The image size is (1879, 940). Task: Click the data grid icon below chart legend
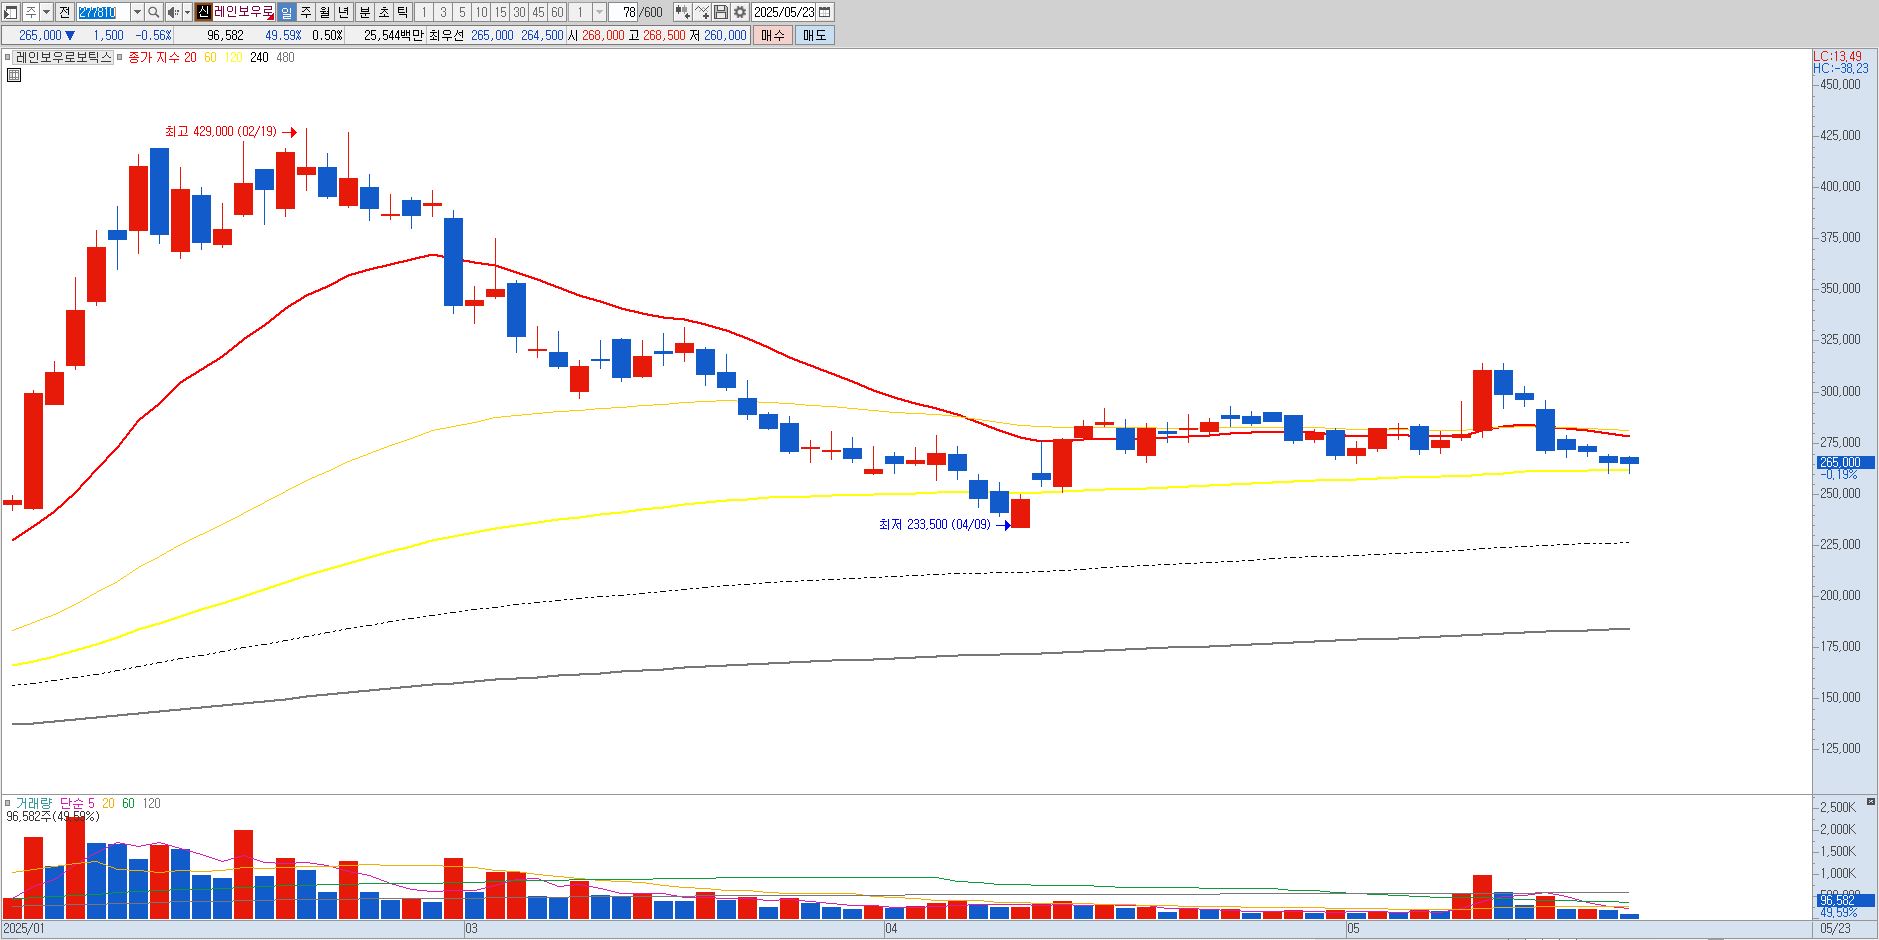(13, 75)
